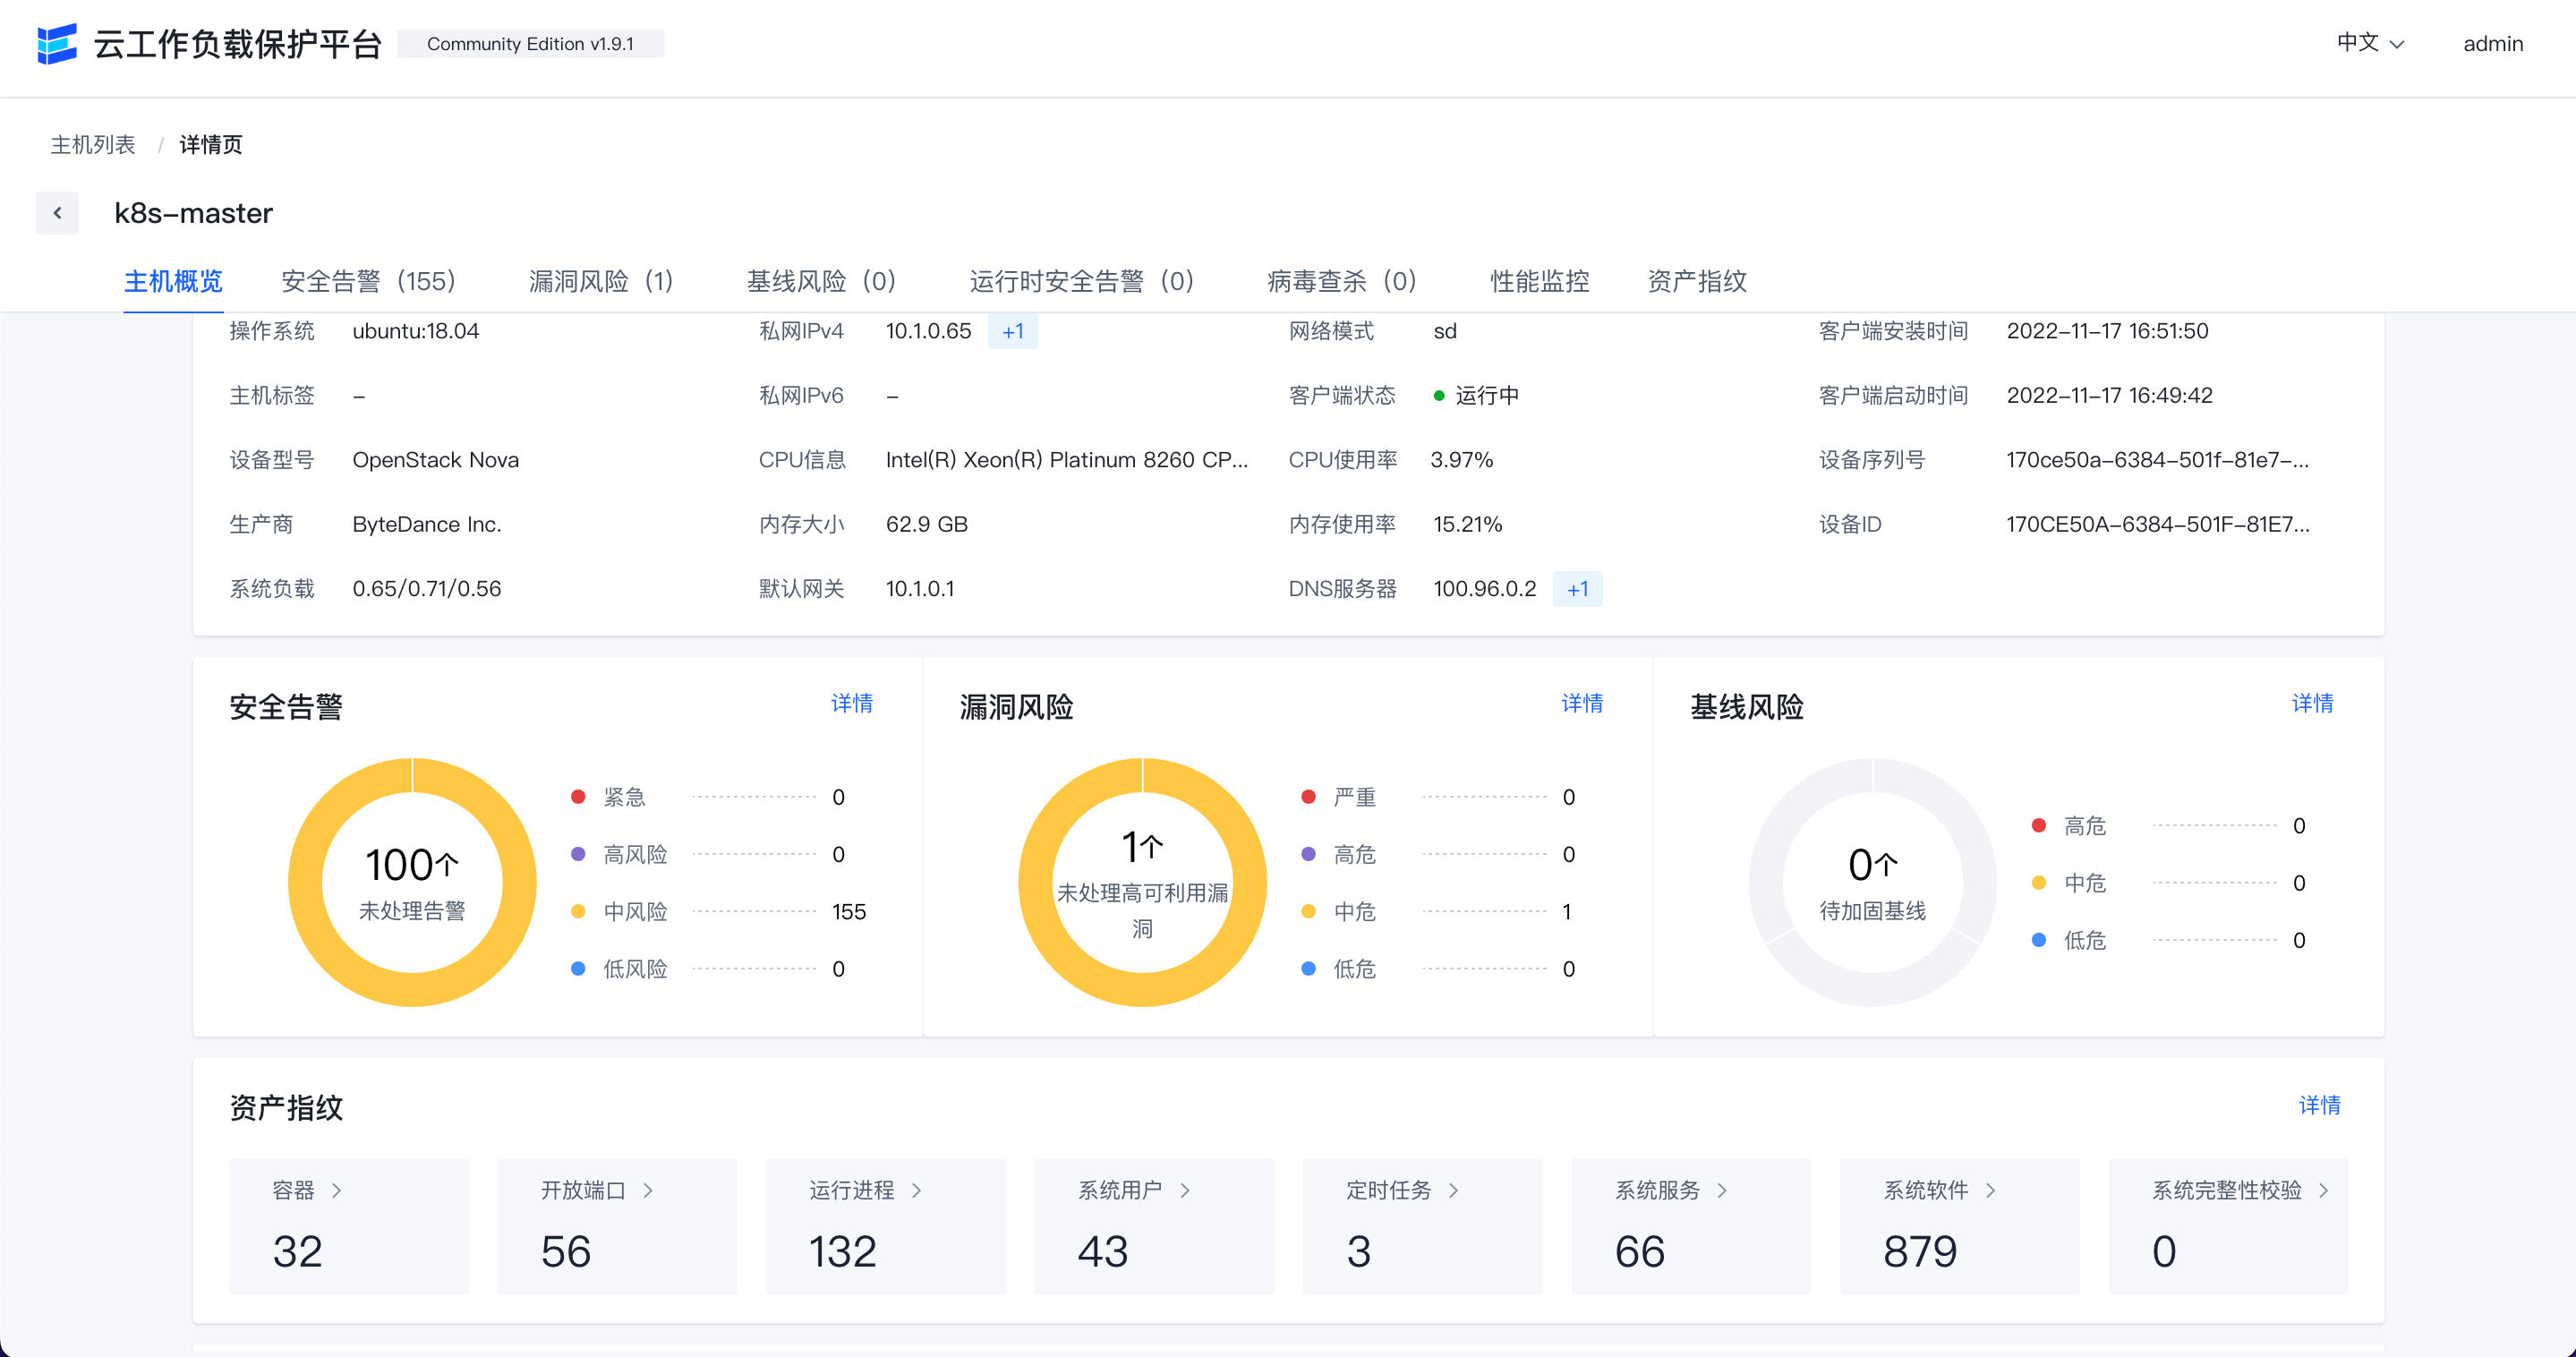Viewport: 2576px width, 1357px height.
Task: Click the yellow 中风险 legend dot
Action: click(x=578, y=911)
